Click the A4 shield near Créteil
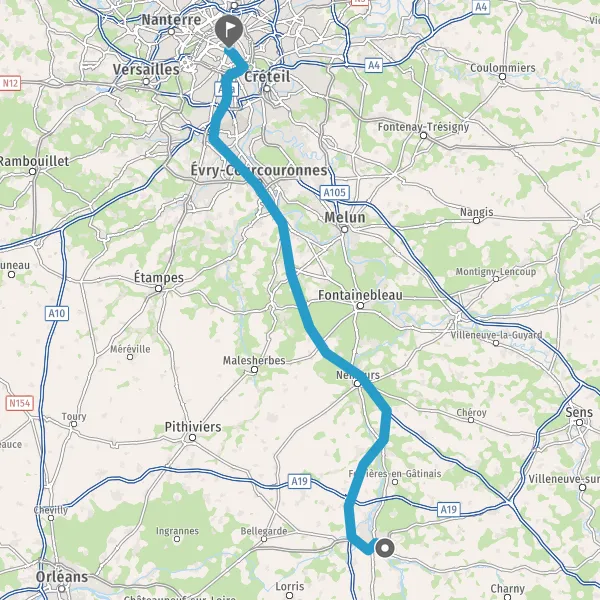600x600 pixels. click(x=373, y=65)
